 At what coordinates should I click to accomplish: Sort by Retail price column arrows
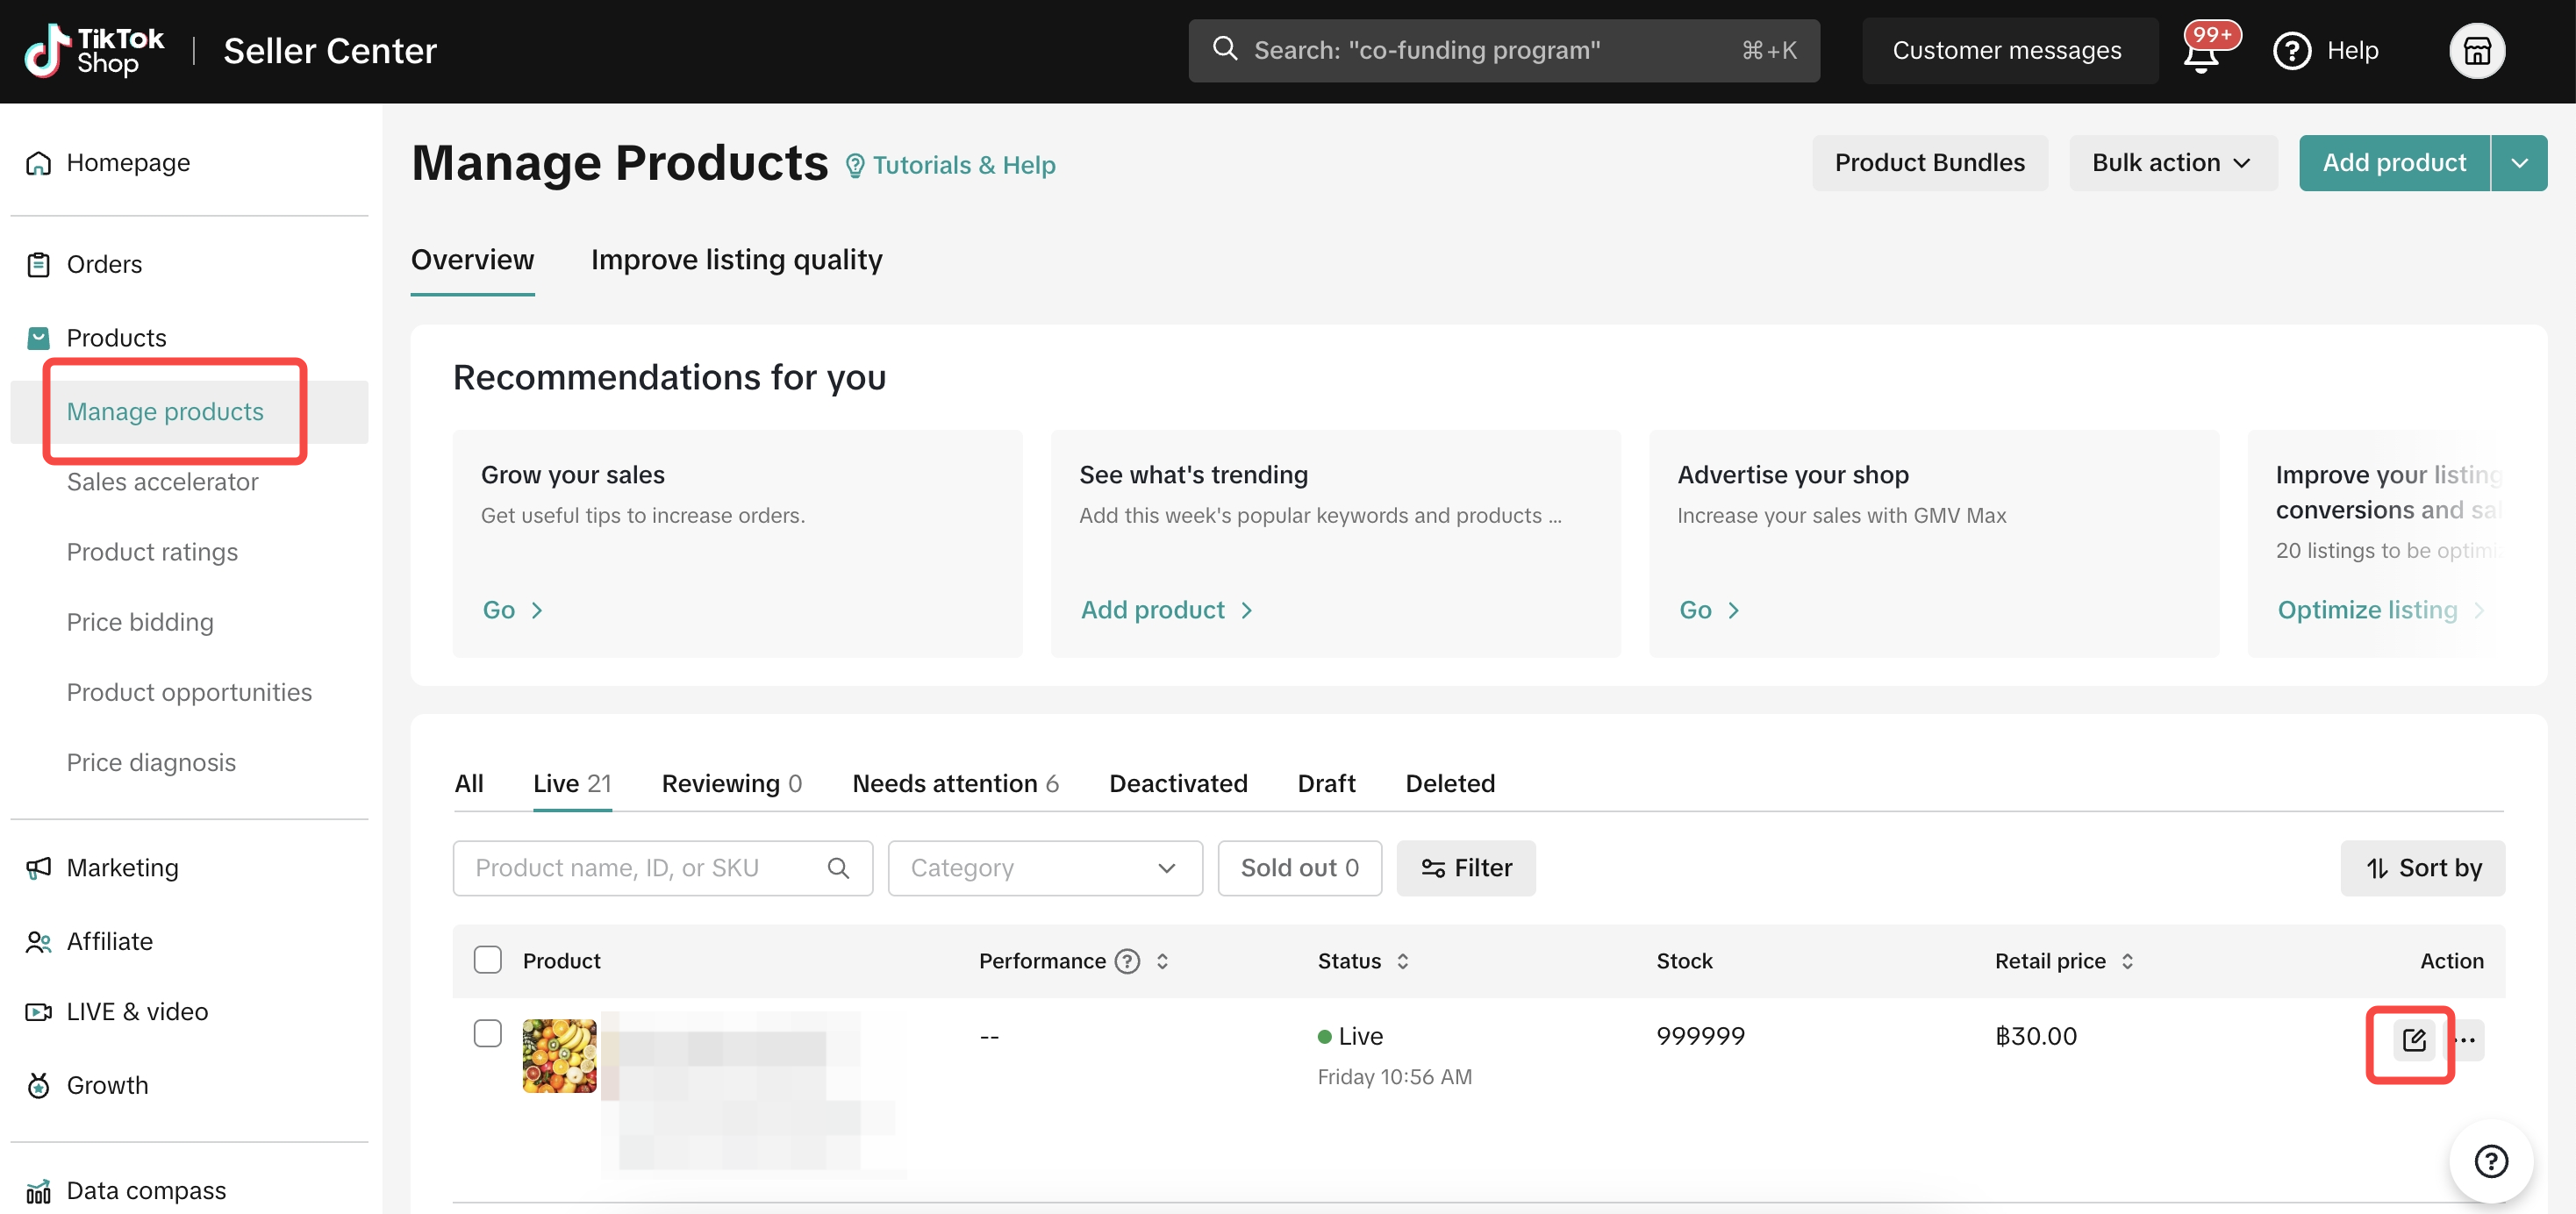pos(2127,961)
